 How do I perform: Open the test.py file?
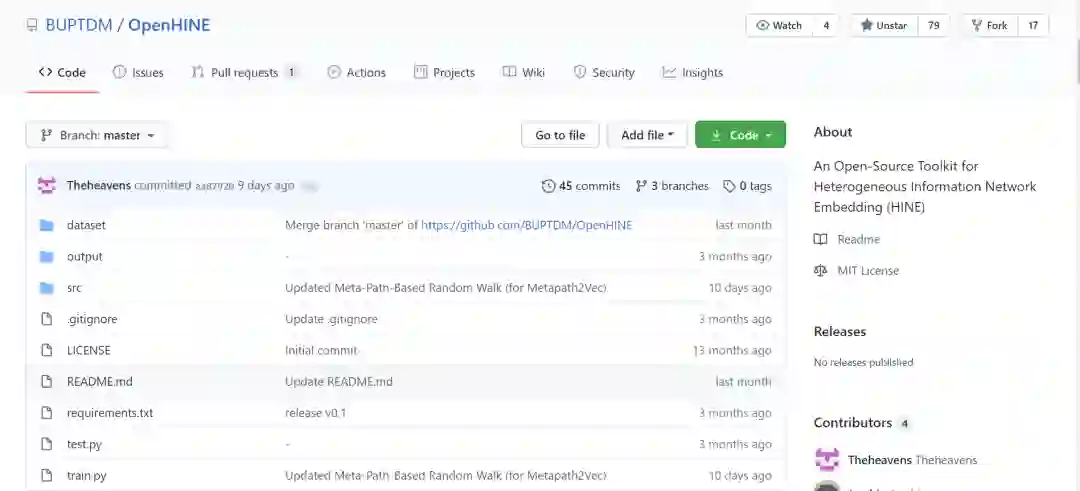84,444
